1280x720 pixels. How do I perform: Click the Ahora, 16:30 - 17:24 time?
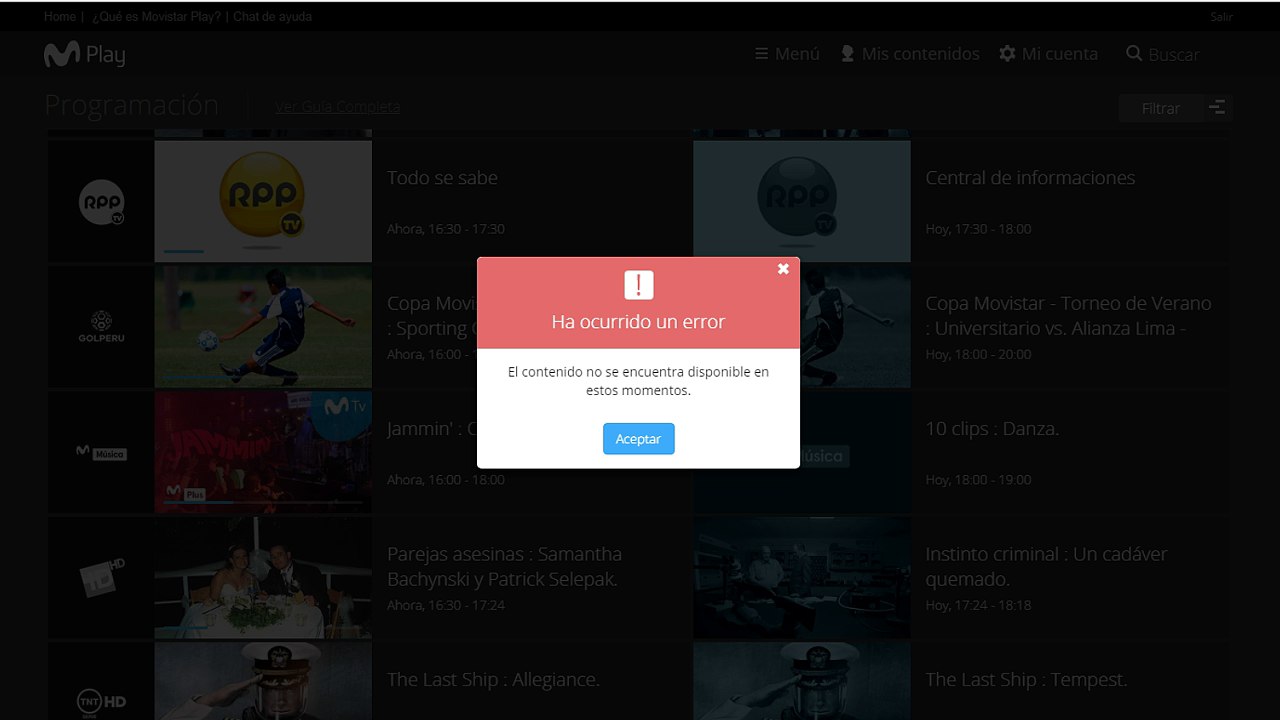pos(446,605)
